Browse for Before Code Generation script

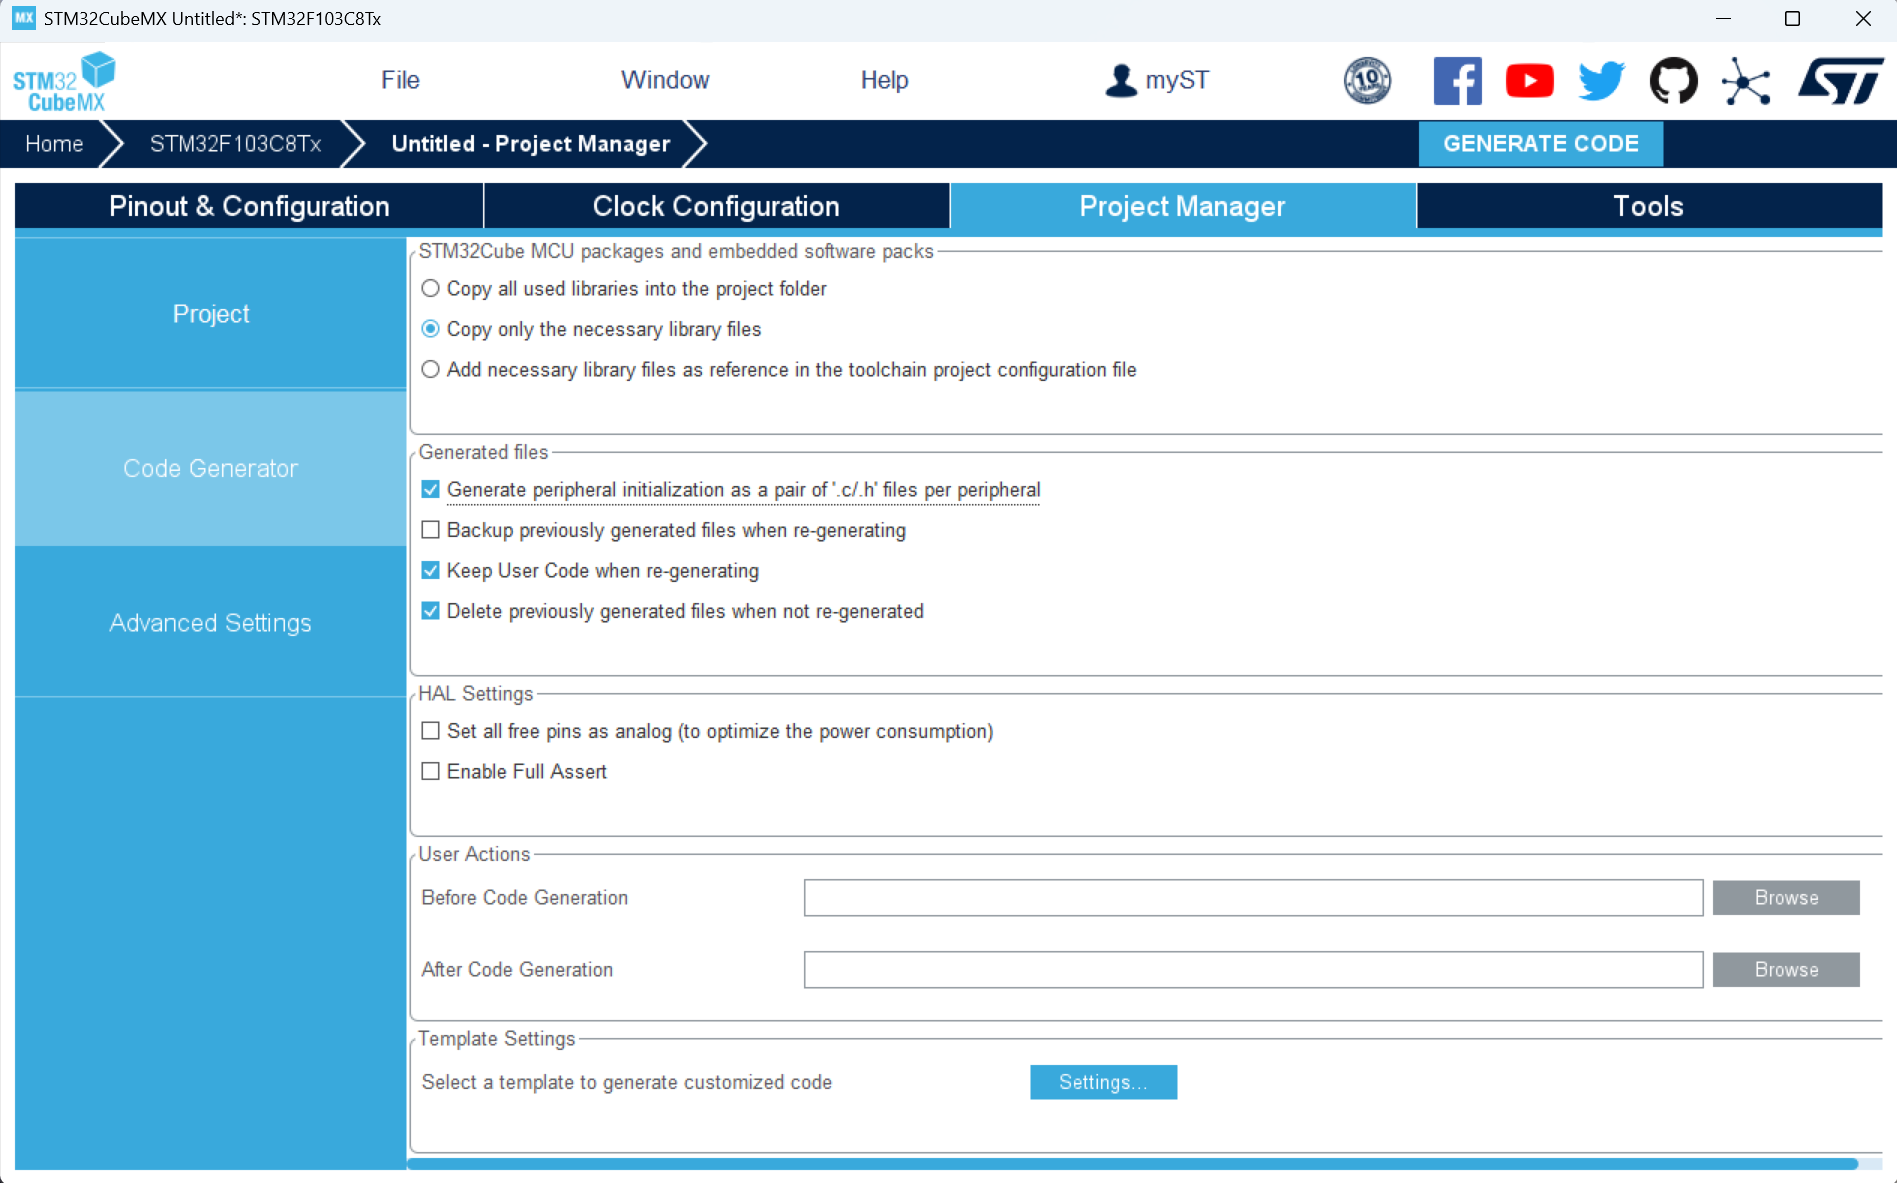(1786, 898)
